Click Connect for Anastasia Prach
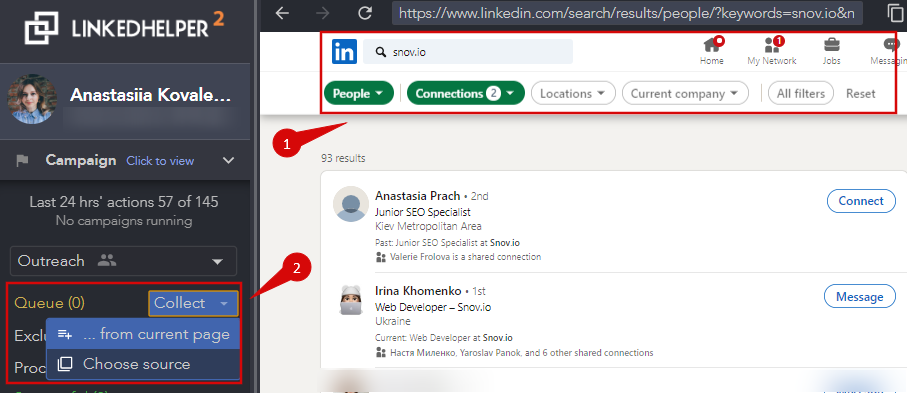Image resolution: width=907 pixels, height=393 pixels. click(x=861, y=201)
